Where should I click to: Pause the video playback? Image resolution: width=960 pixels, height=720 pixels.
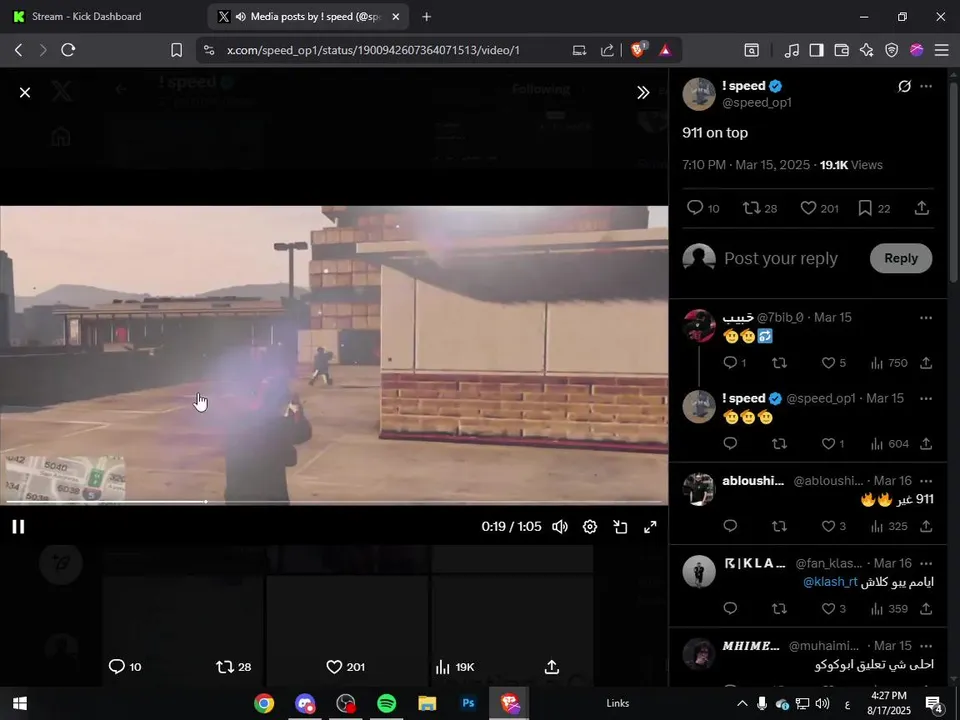point(18,527)
